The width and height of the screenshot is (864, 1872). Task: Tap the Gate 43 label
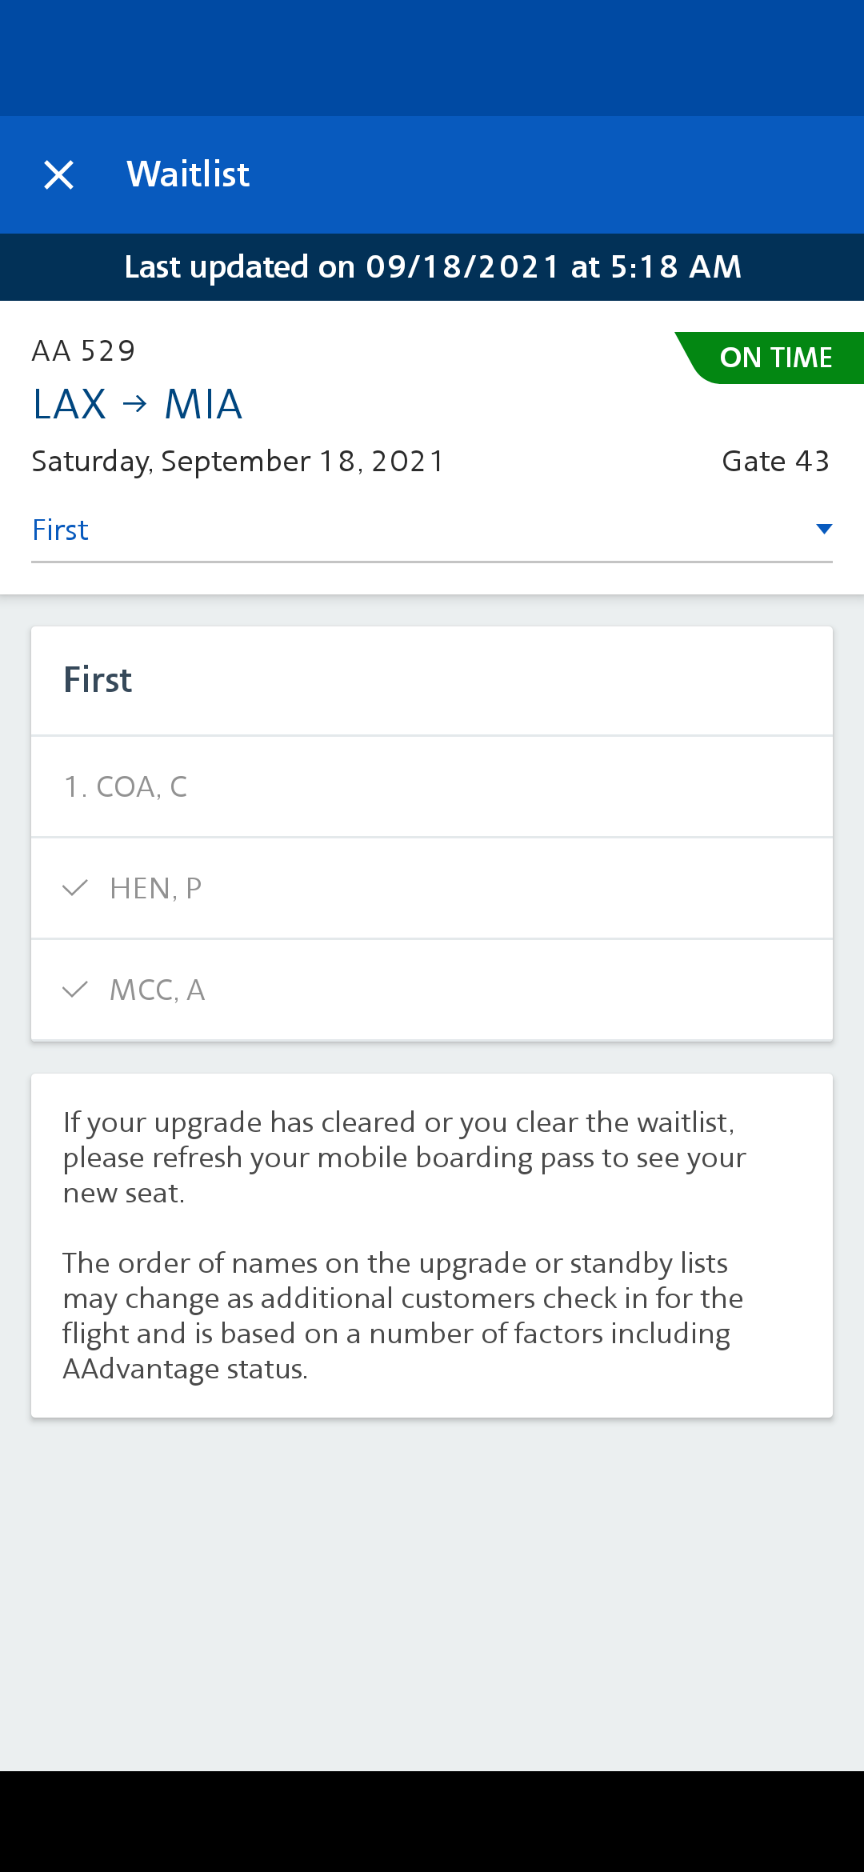(776, 461)
